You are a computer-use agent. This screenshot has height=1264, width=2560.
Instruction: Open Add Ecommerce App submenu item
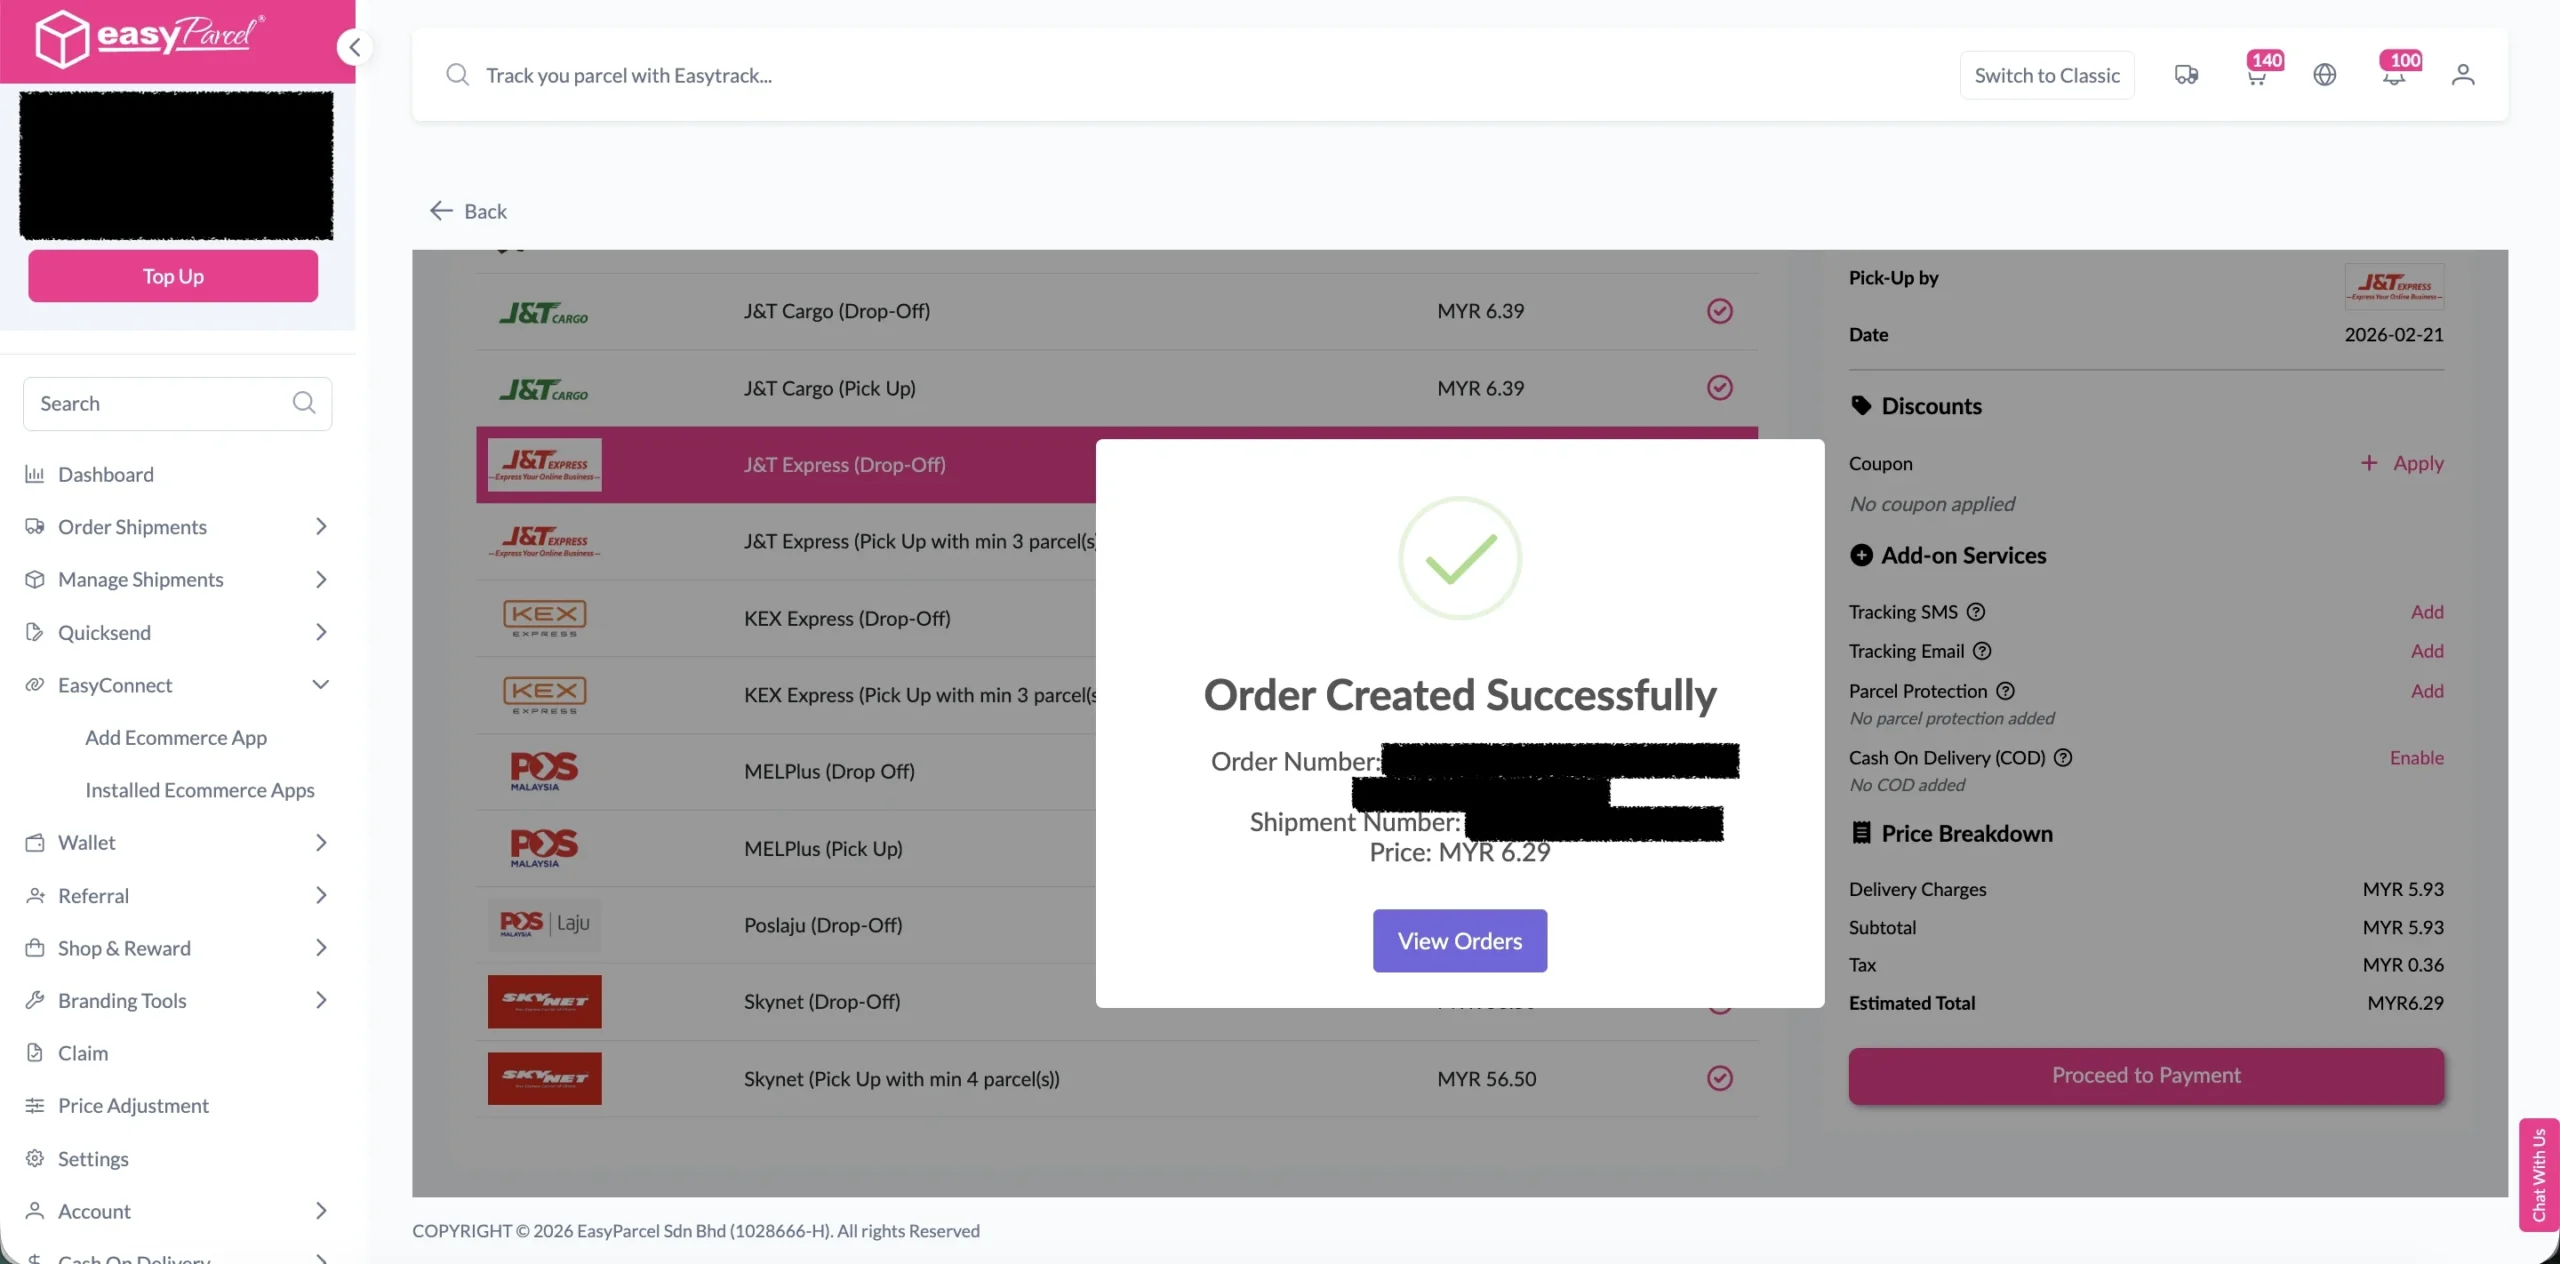(x=176, y=738)
